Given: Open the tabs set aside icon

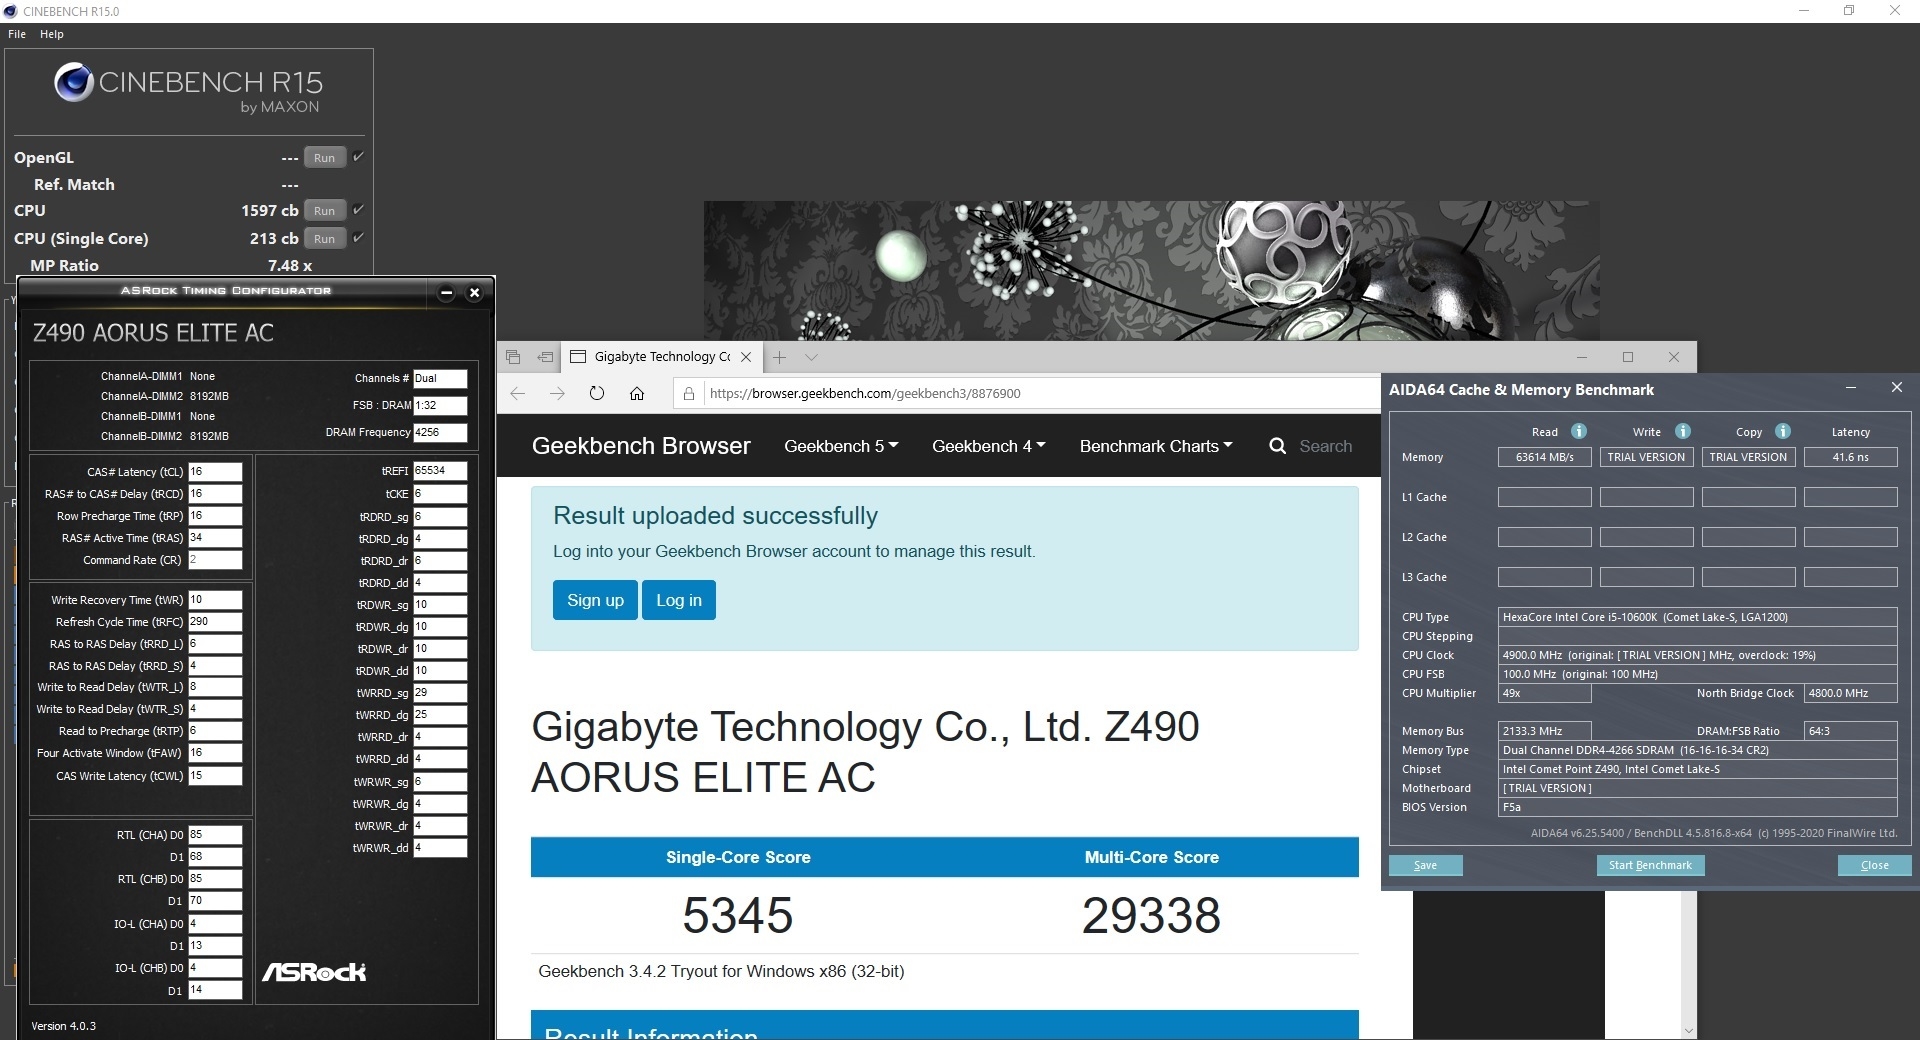Looking at the screenshot, I should (513, 357).
